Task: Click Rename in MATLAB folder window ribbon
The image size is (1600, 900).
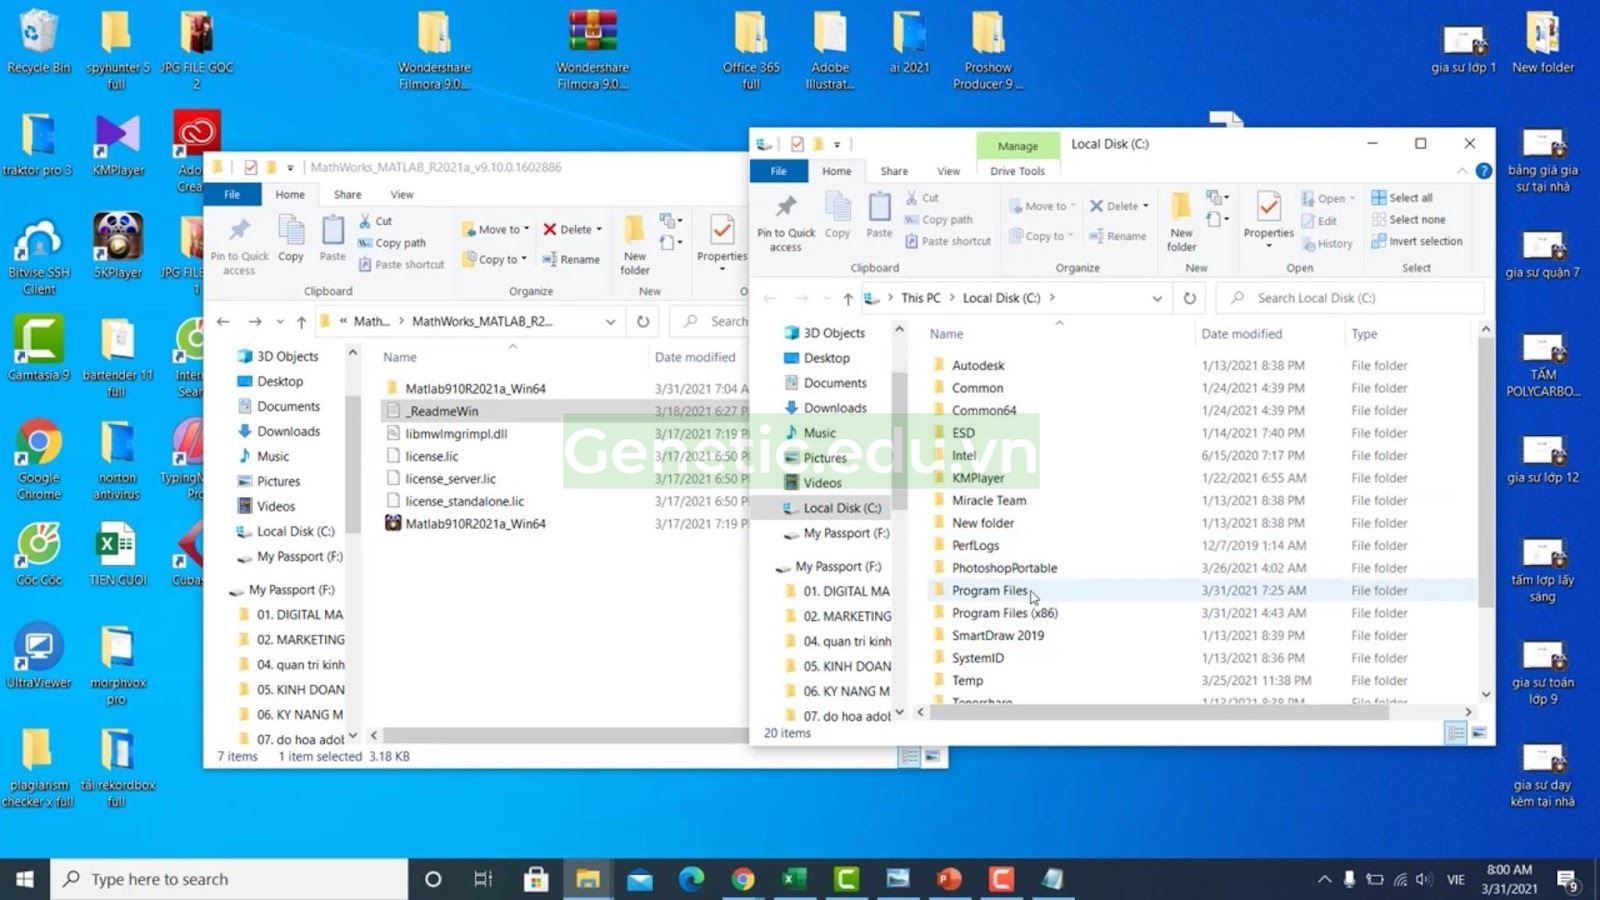Action: tap(571, 259)
